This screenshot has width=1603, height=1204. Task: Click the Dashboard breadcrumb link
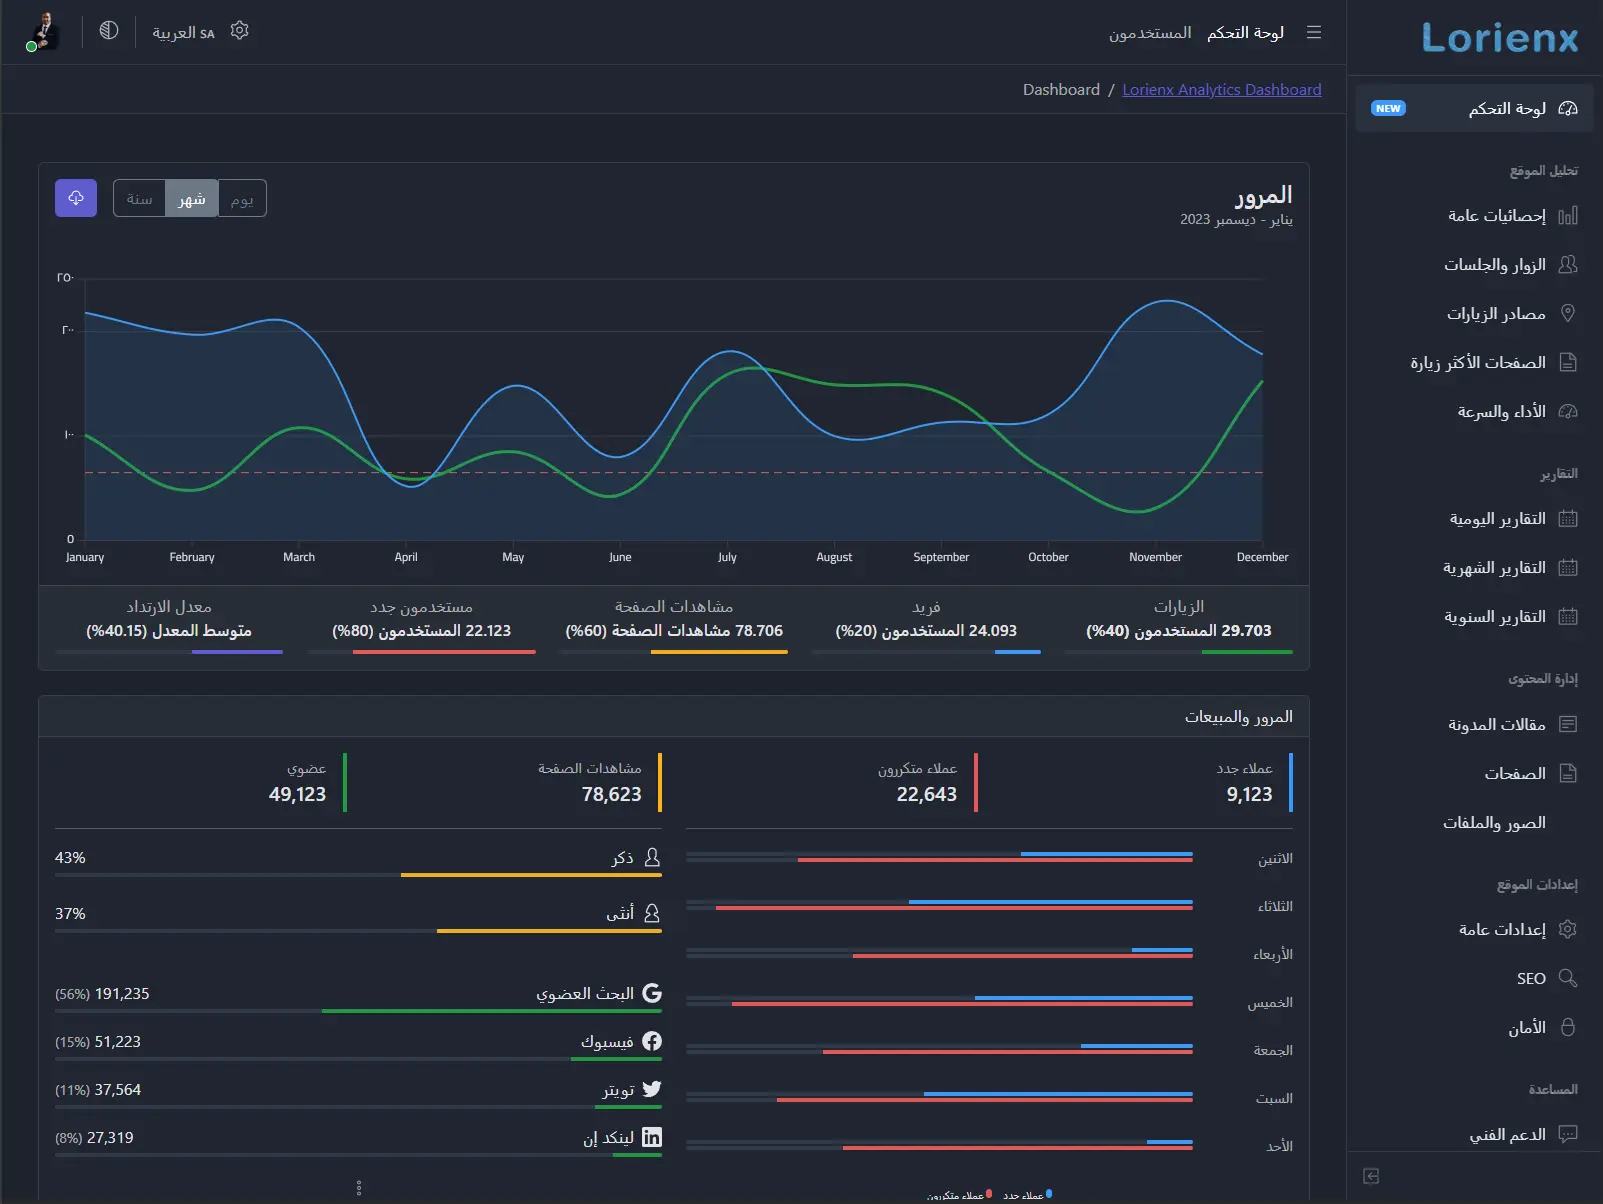[1061, 89]
